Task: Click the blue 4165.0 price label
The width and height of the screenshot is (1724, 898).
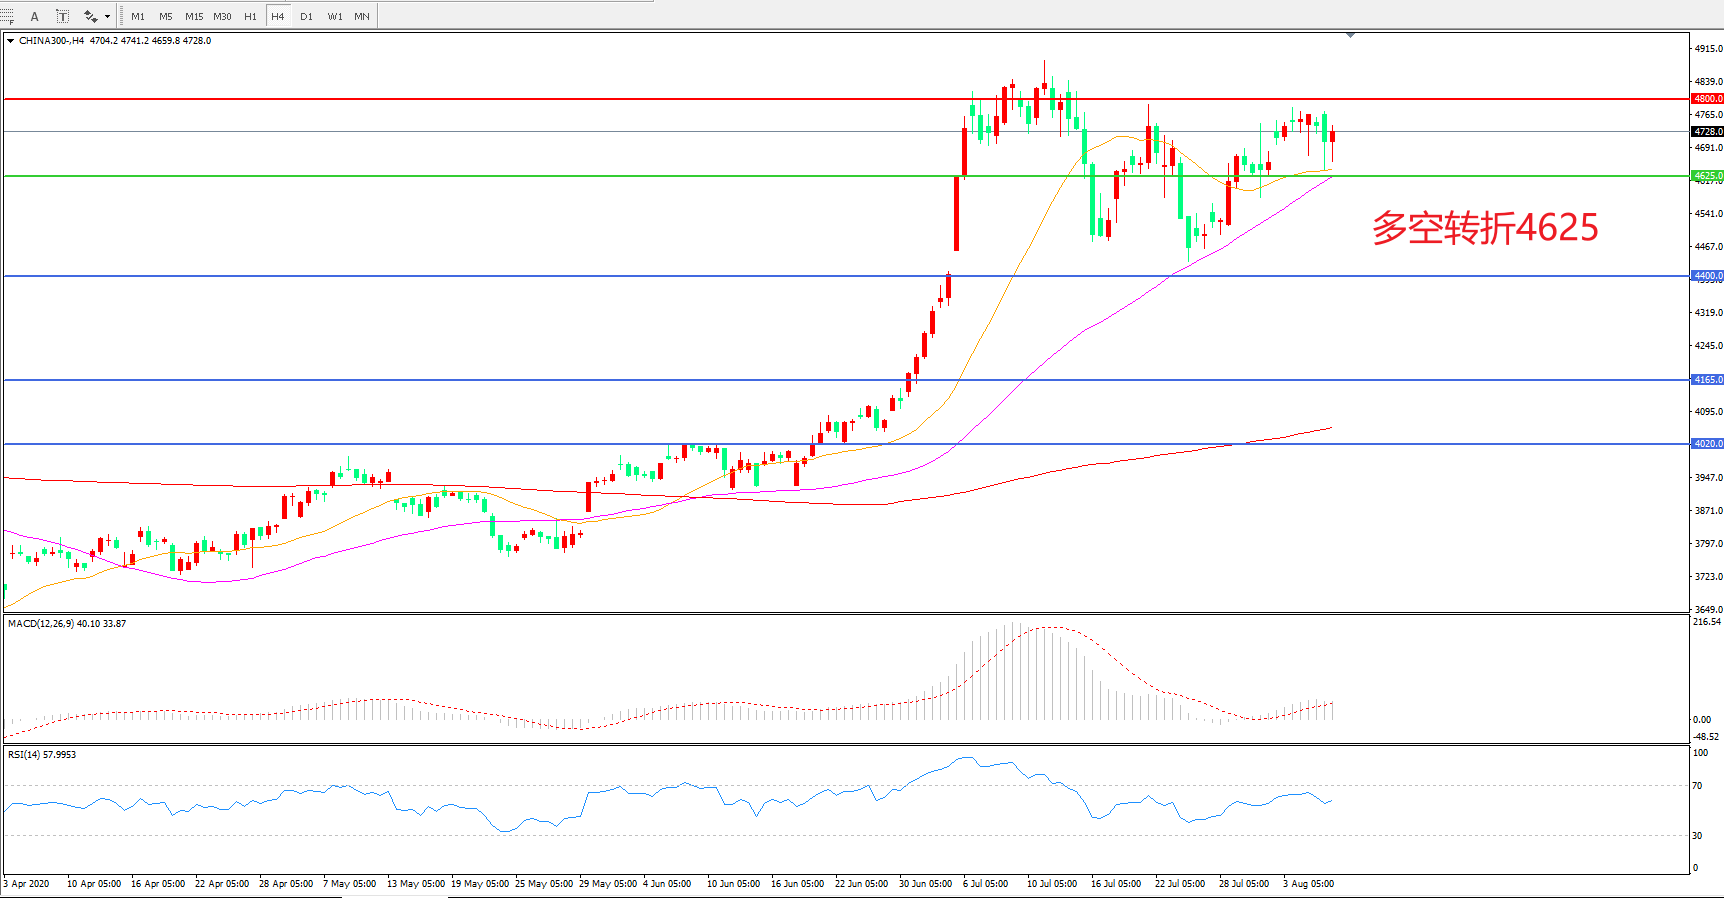Action: (x=1707, y=380)
